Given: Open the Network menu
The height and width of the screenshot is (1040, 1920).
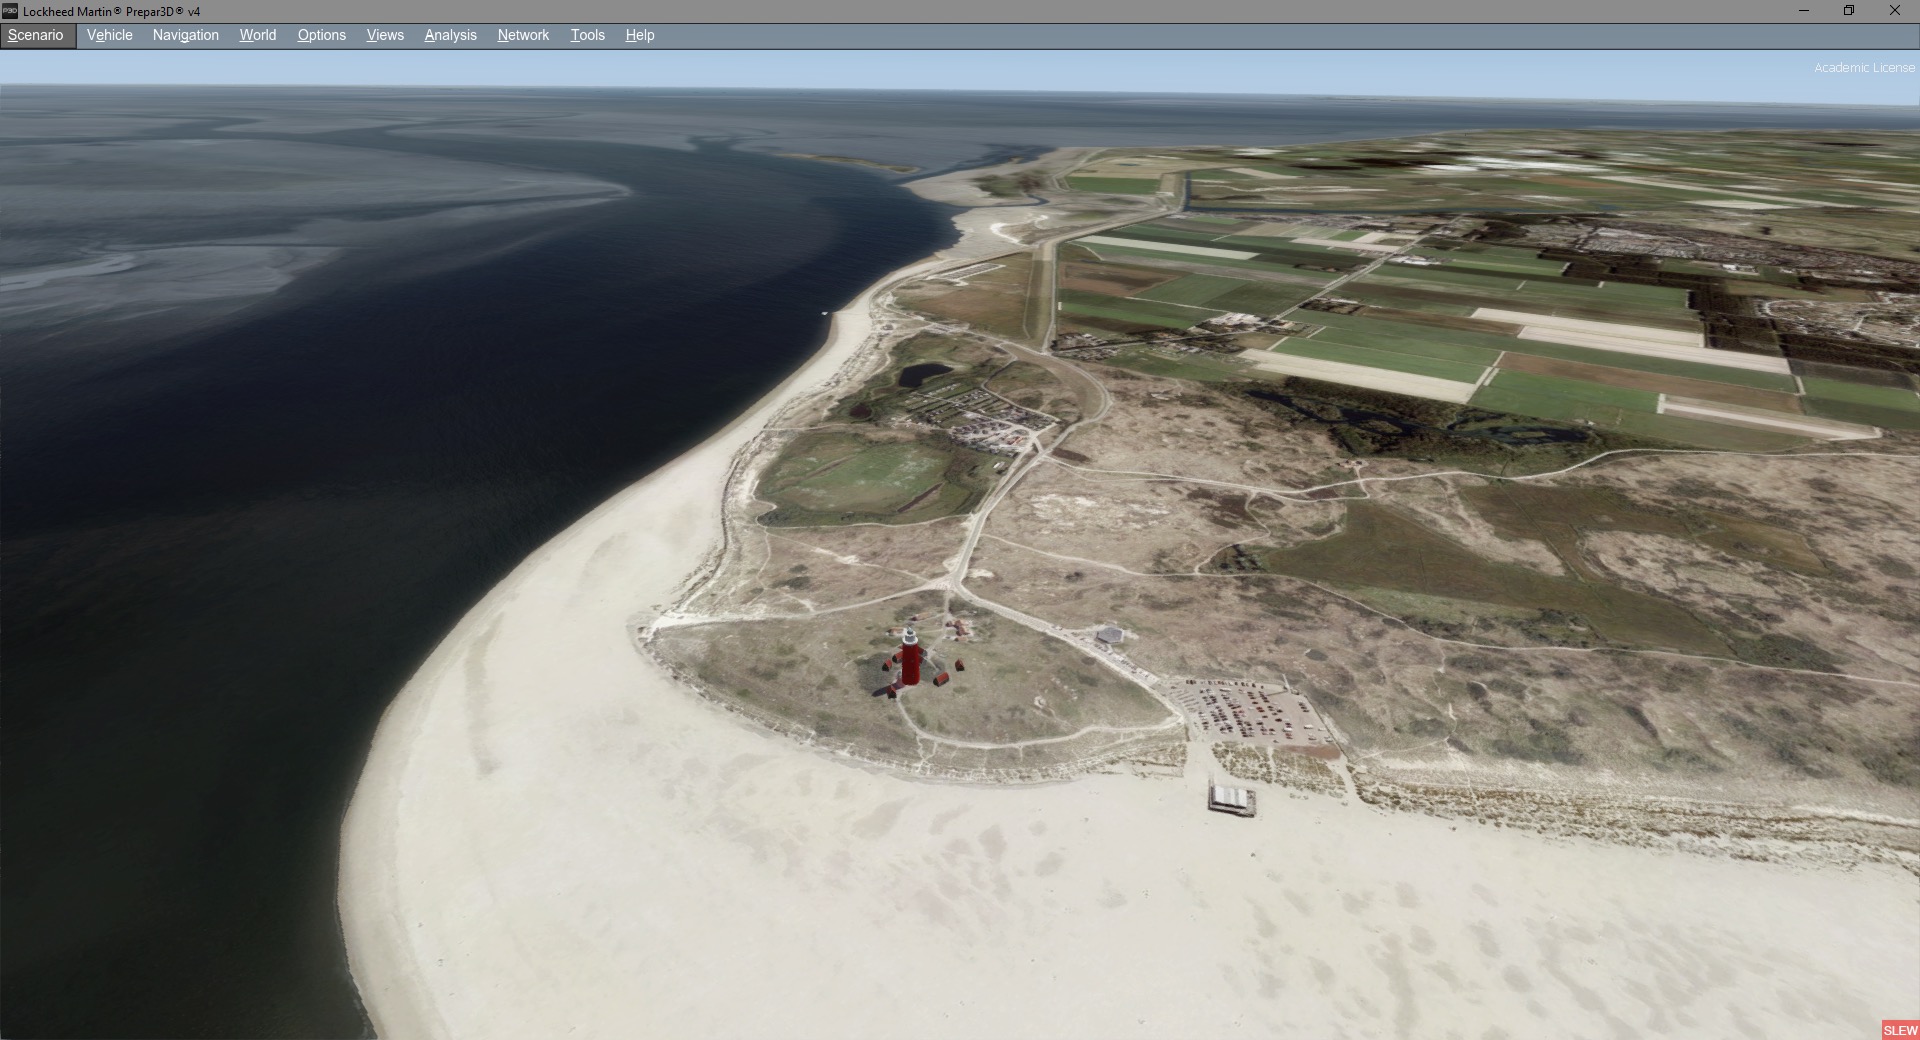Looking at the screenshot, I should pyautogui.click(x=524, y=35).
